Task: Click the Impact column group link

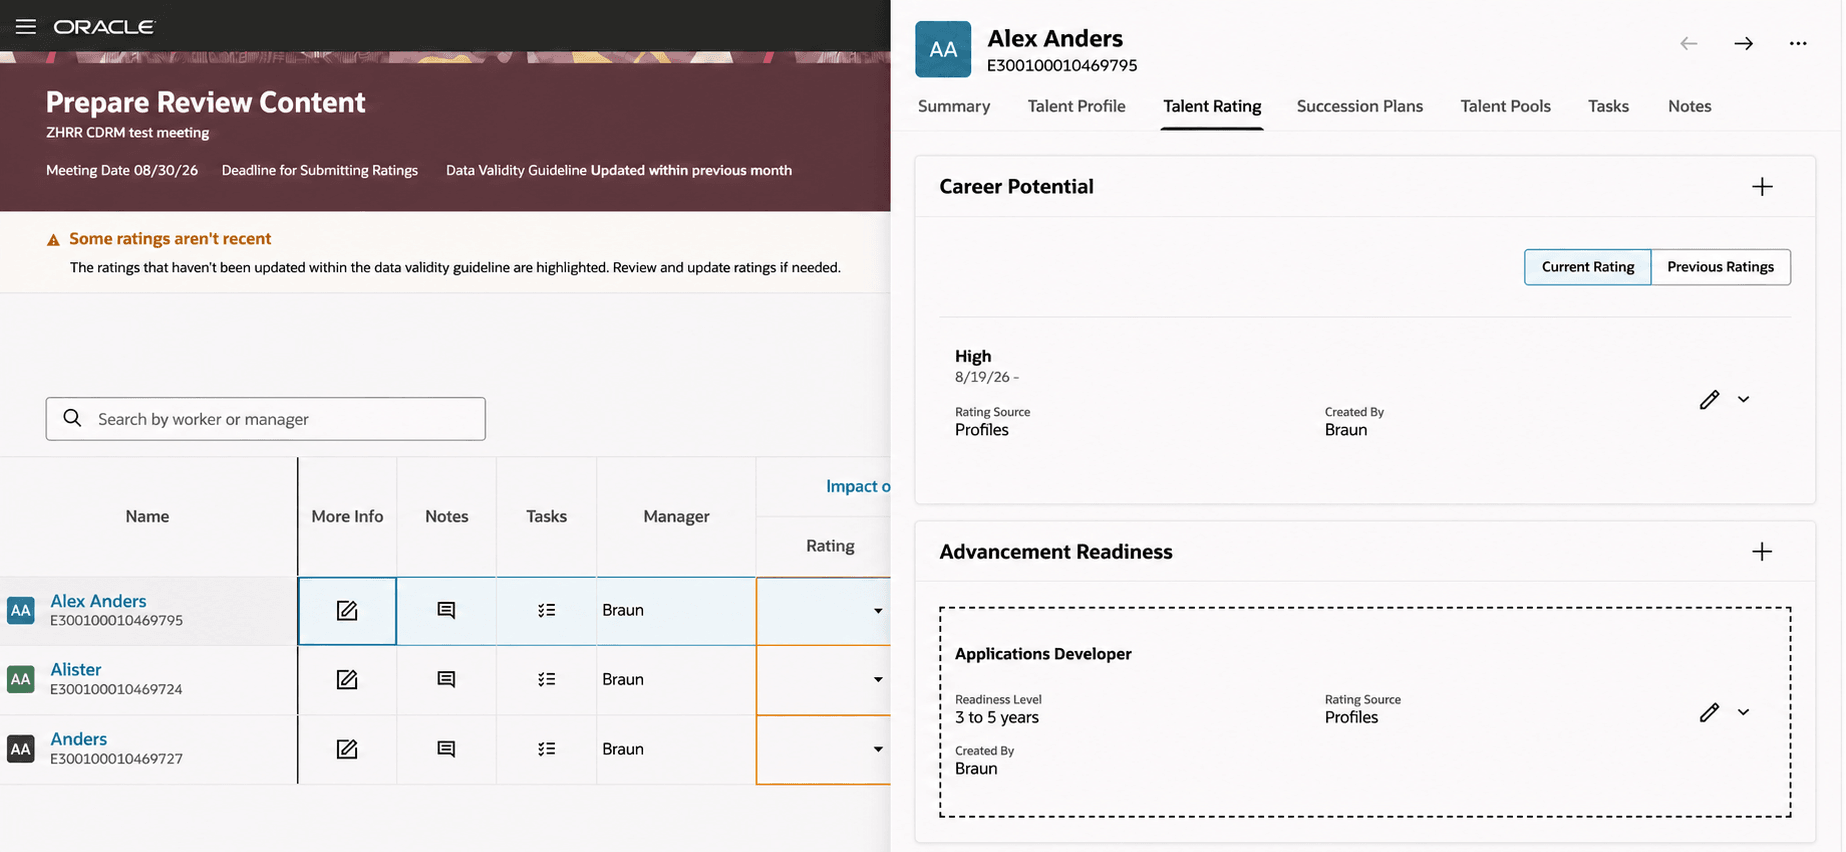Action: coord(857,486)
